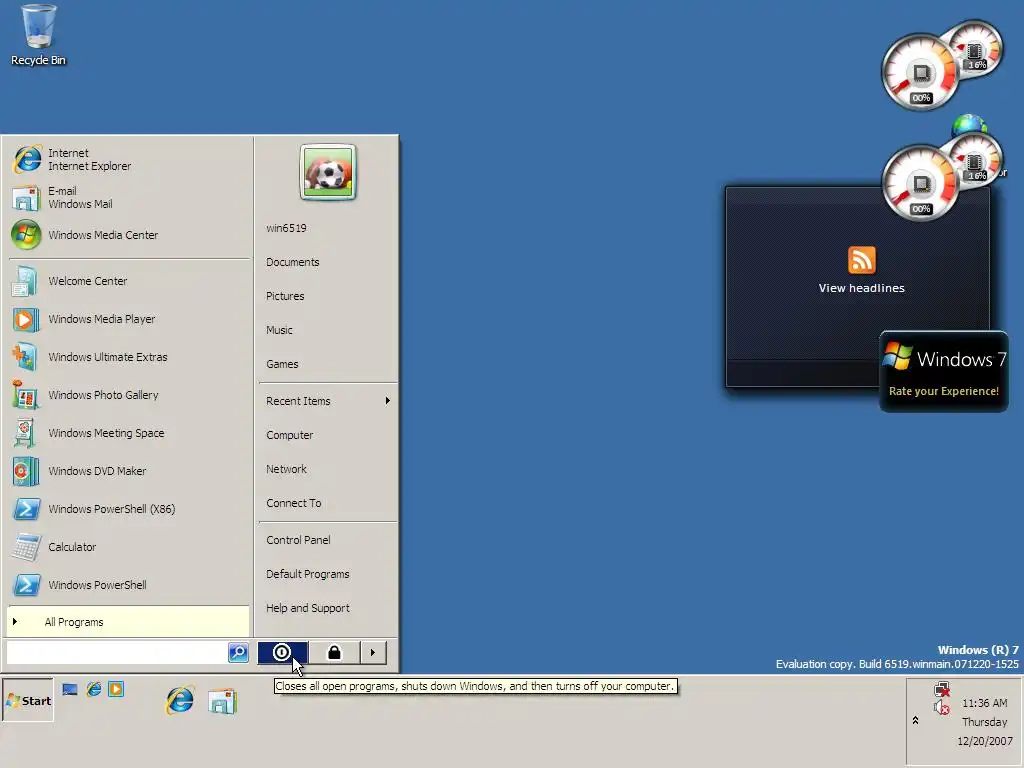Show hidden tray icons chevron
Viewport: 1024px width, 768px height.
coord(916,720)
